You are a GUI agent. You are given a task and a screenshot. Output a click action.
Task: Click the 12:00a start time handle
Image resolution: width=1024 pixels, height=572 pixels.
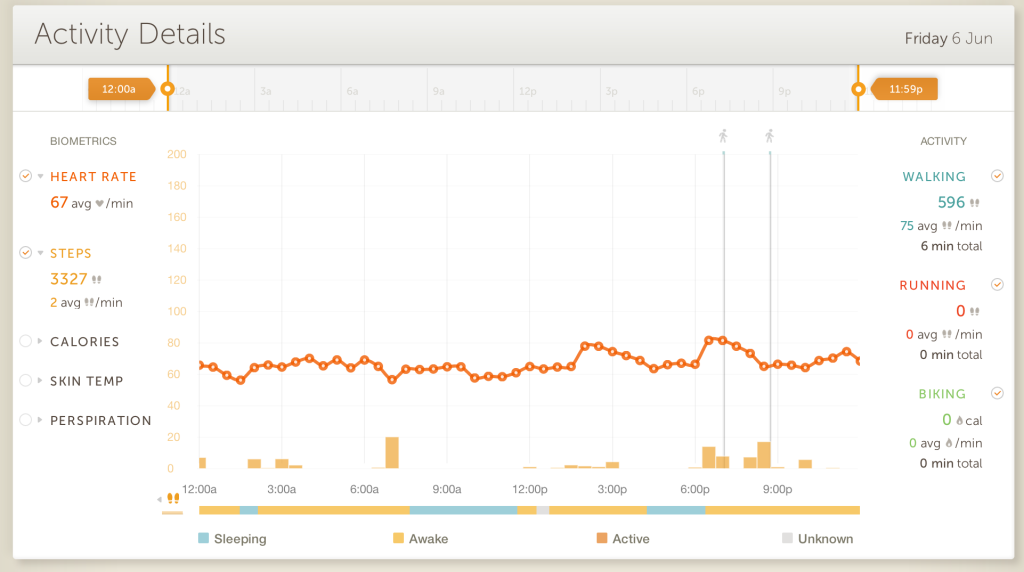[x=121, y=89]
